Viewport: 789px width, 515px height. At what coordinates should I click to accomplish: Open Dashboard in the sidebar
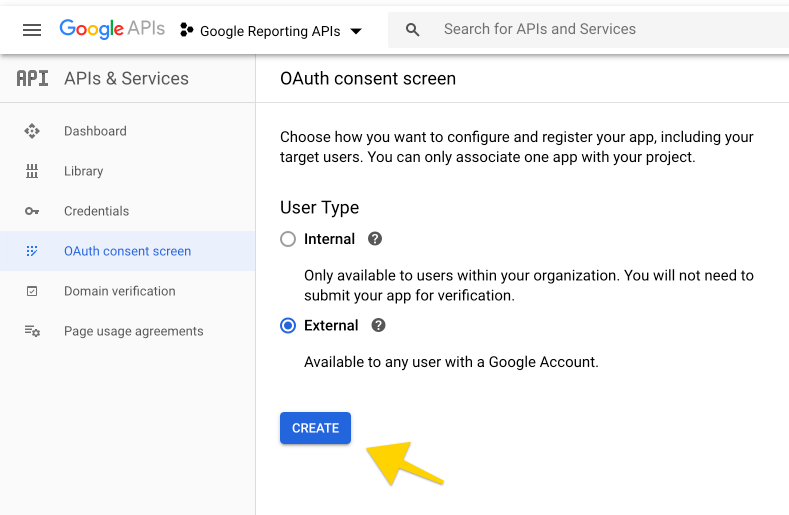point(127,131)
